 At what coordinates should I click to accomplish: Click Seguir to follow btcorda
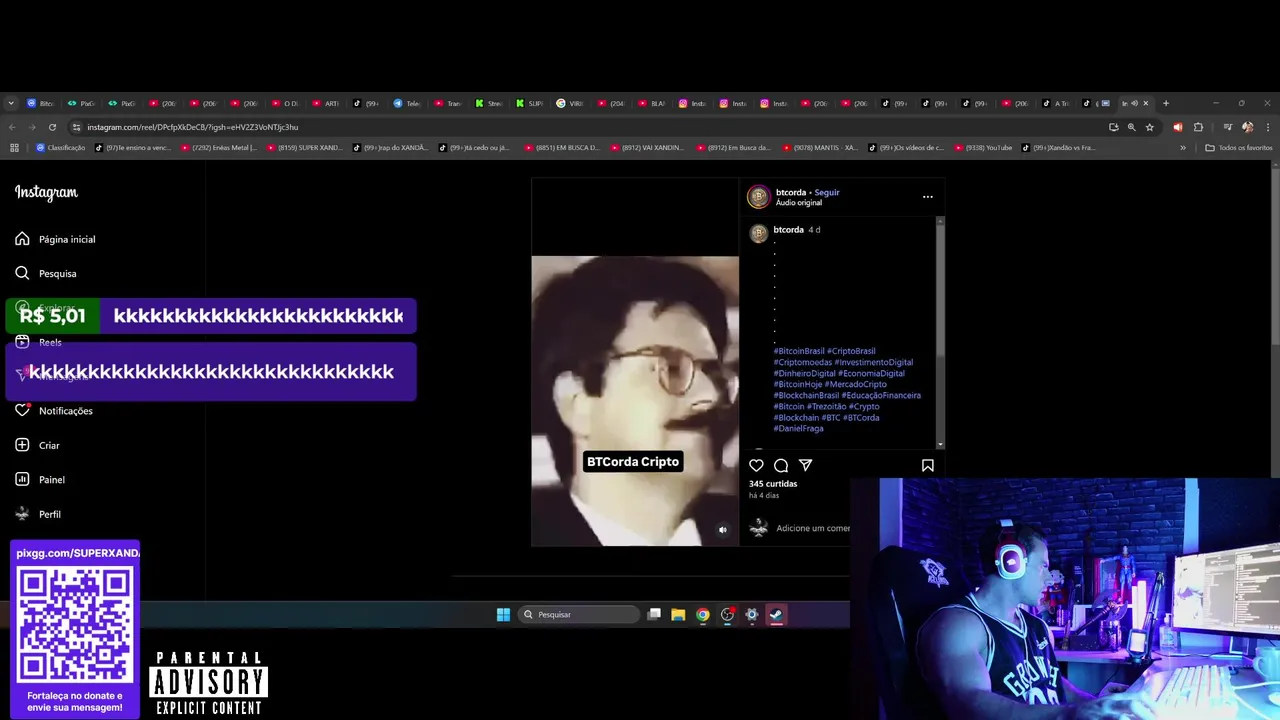(827, 192)
